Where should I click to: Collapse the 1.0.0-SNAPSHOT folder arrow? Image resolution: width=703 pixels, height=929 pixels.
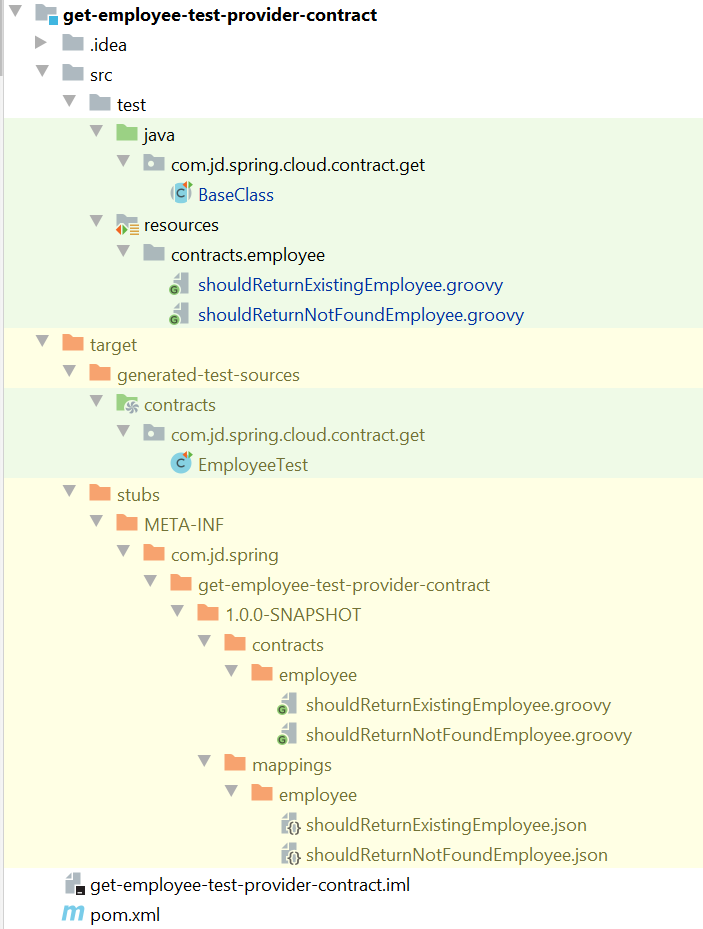[178, 611]
